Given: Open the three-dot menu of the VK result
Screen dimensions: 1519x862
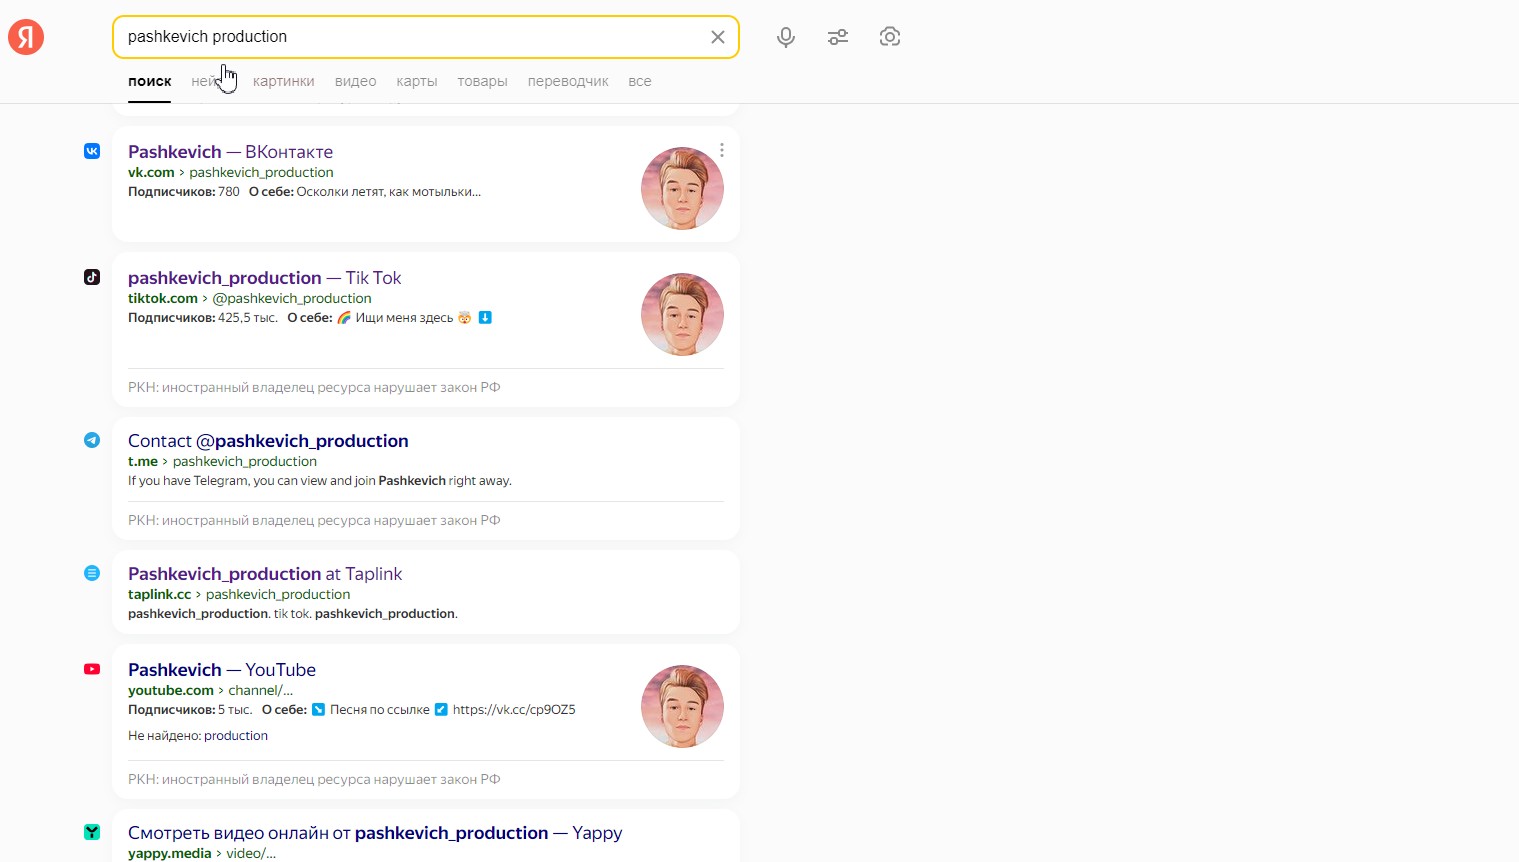Looking at the screenshot, I should [x=722, y=150].
